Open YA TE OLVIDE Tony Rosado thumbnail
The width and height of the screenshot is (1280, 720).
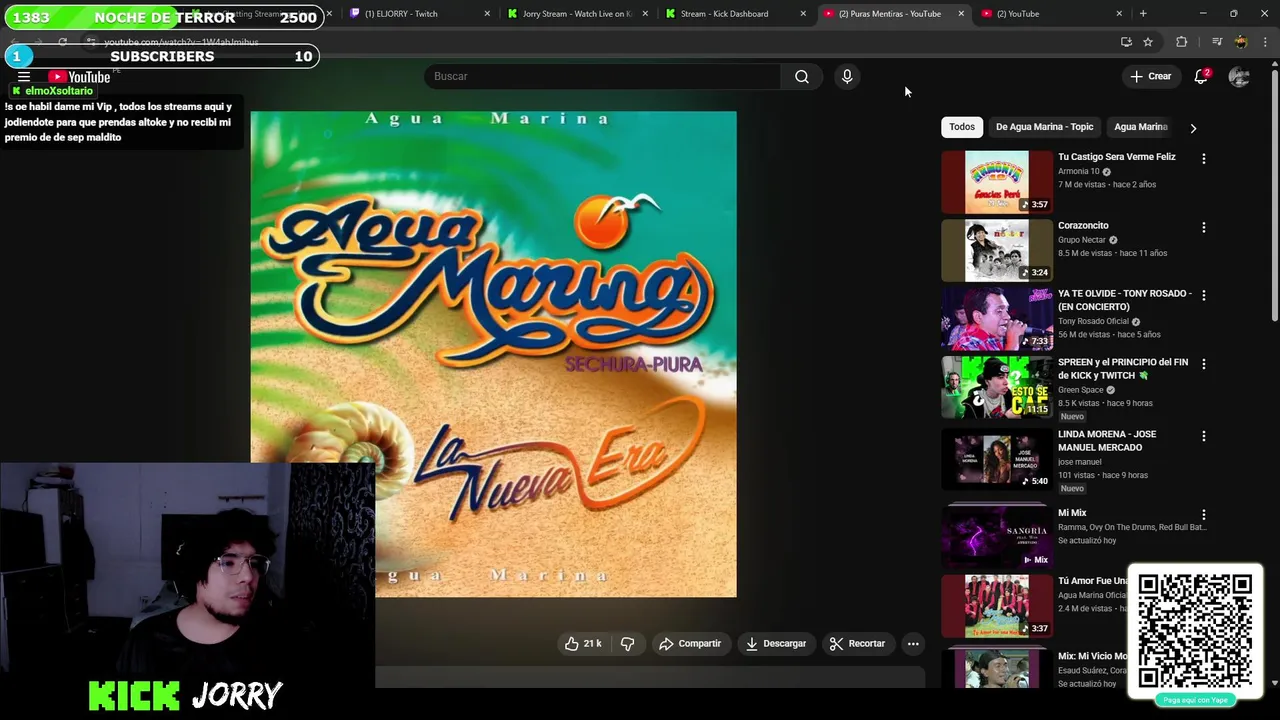[x=997, y=319]
